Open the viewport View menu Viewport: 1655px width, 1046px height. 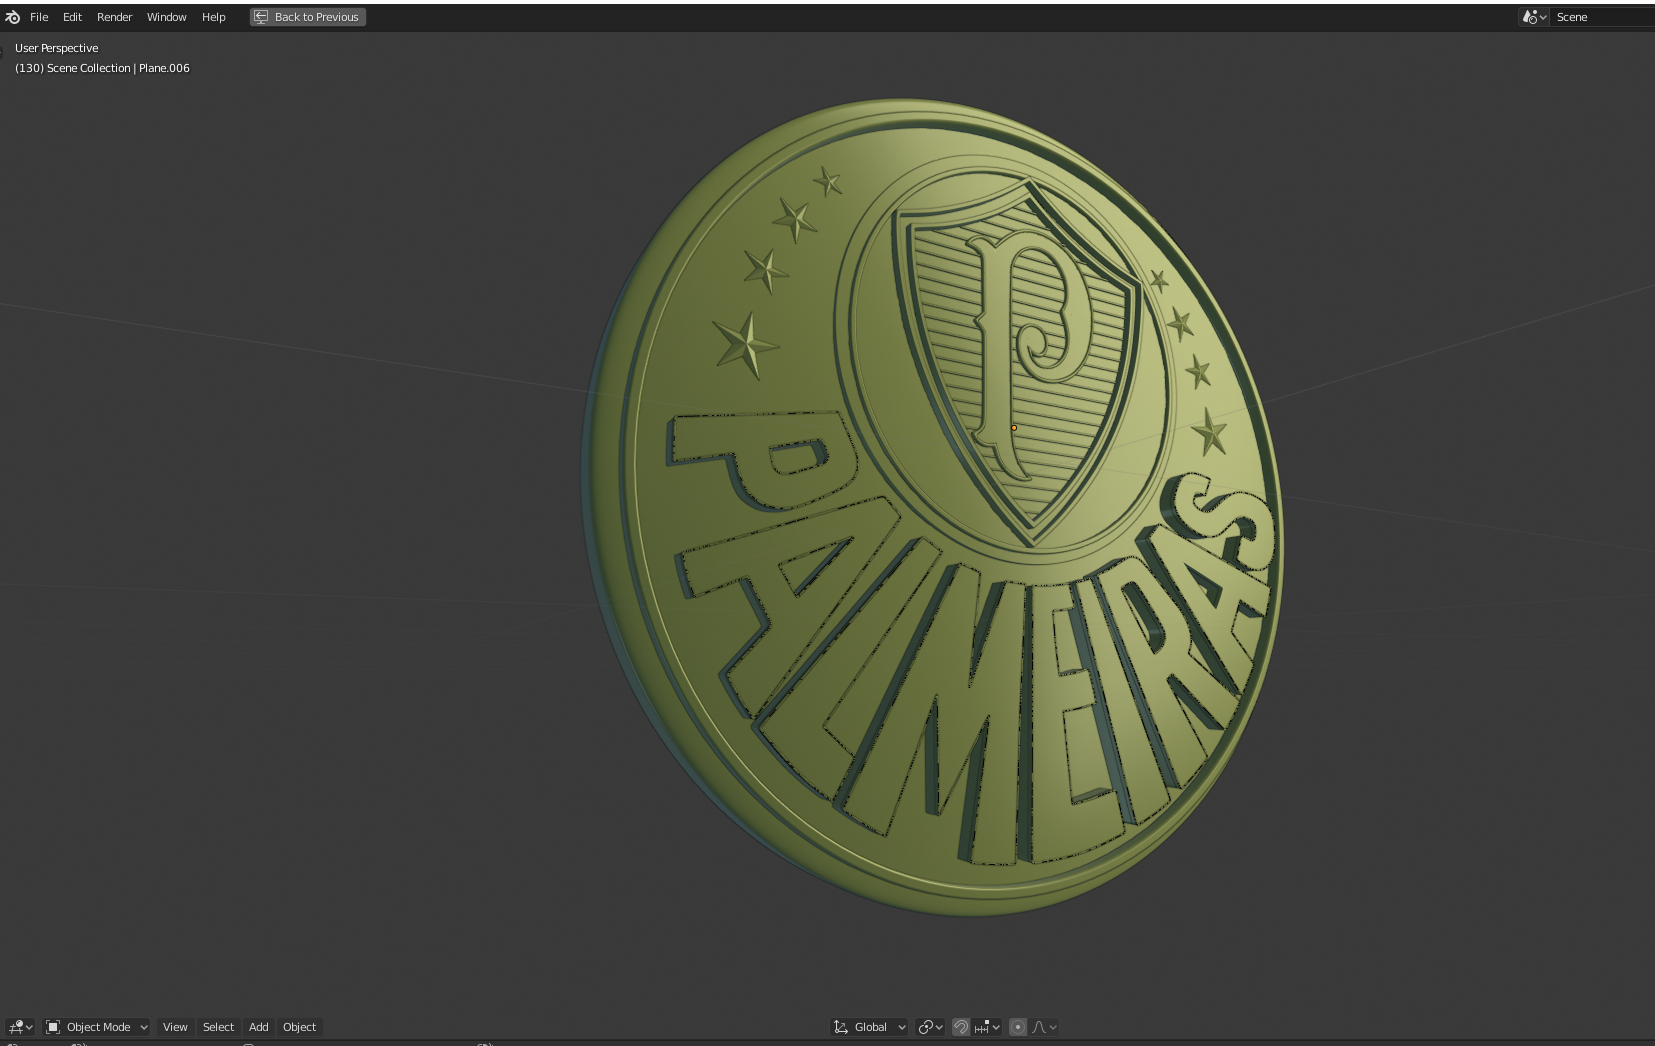click(175, 1027)
